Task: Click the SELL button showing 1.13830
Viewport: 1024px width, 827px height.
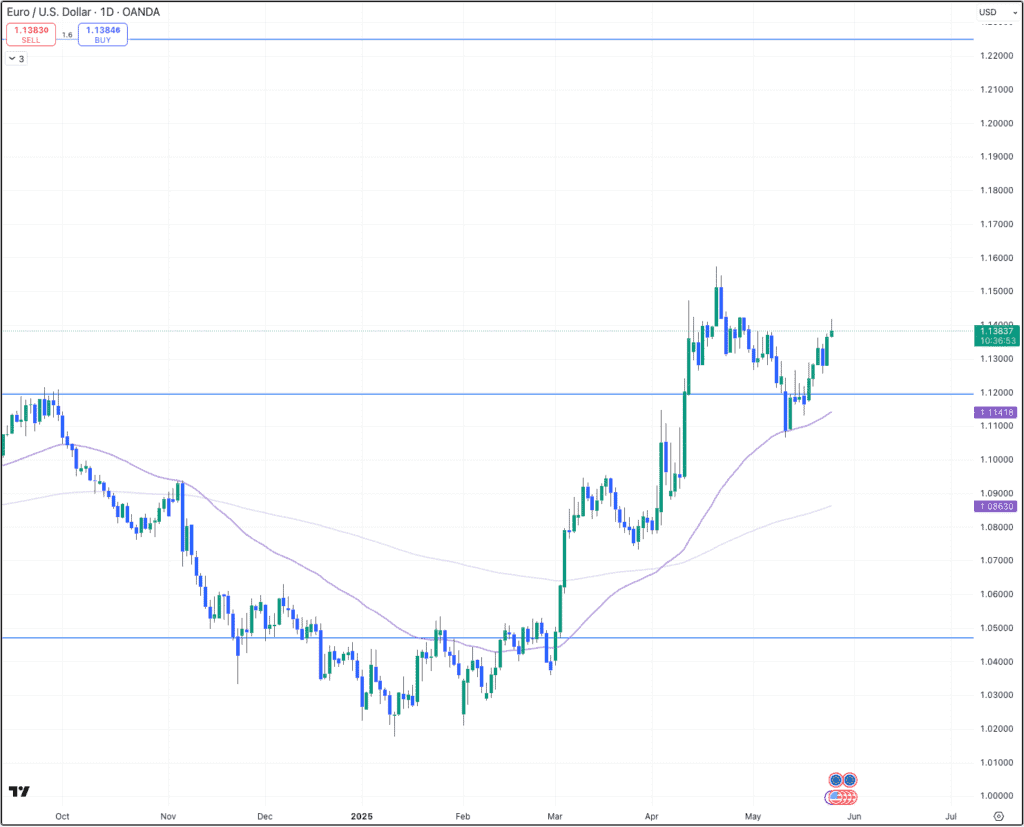Action: pyautogui.click(x=30, y=35)
